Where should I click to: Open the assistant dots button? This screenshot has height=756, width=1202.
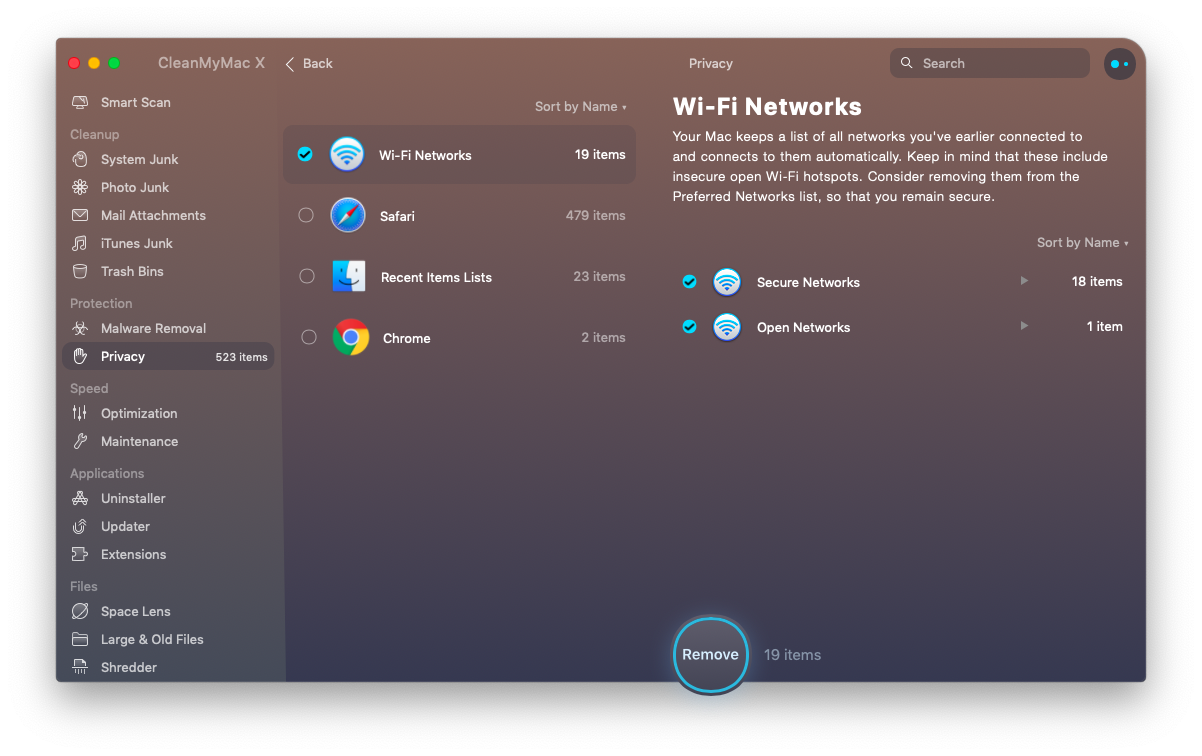click(x=1119, y=64)
